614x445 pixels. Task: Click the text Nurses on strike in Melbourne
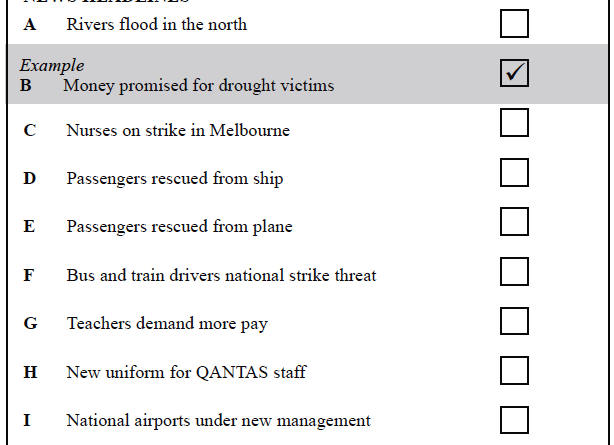178,130
